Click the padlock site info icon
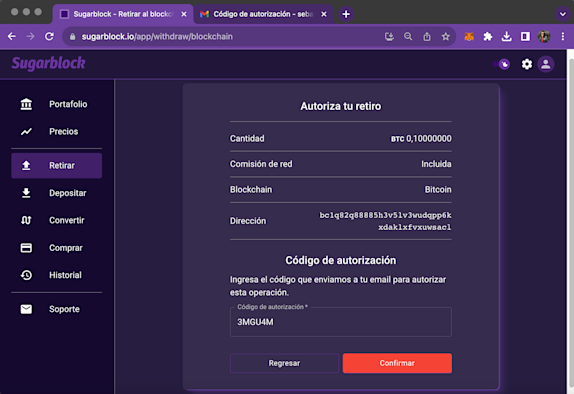This screenshot has height=394, width=574. (72, 37)
